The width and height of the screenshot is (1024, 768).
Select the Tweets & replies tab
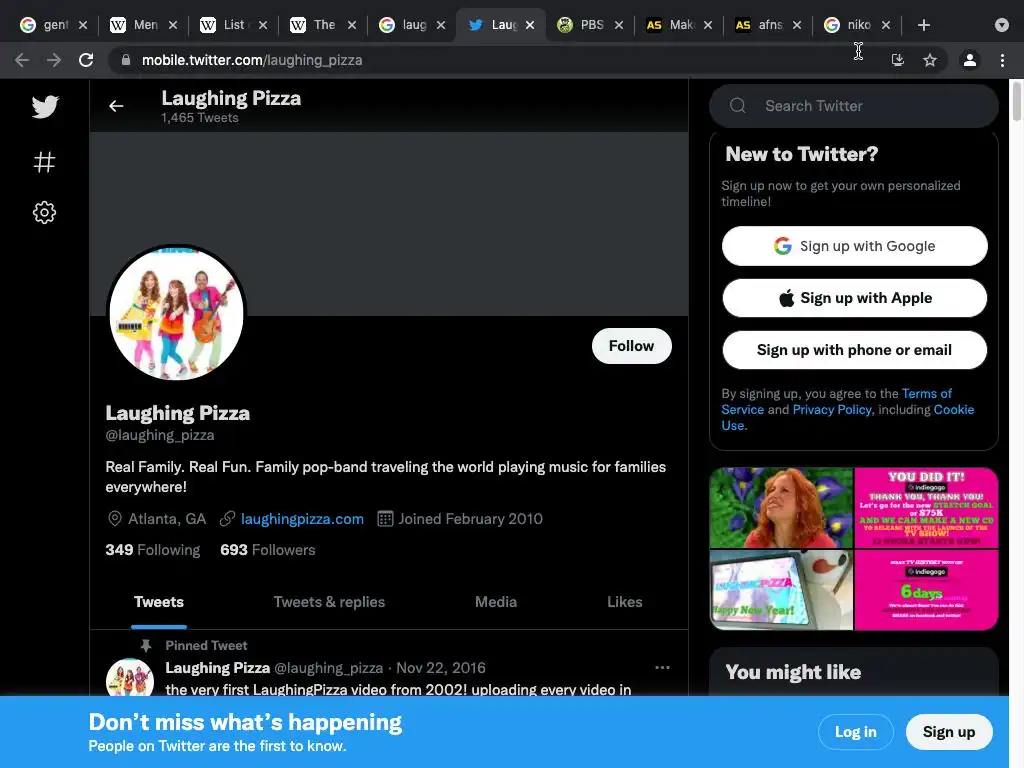(x=329, y=602)
